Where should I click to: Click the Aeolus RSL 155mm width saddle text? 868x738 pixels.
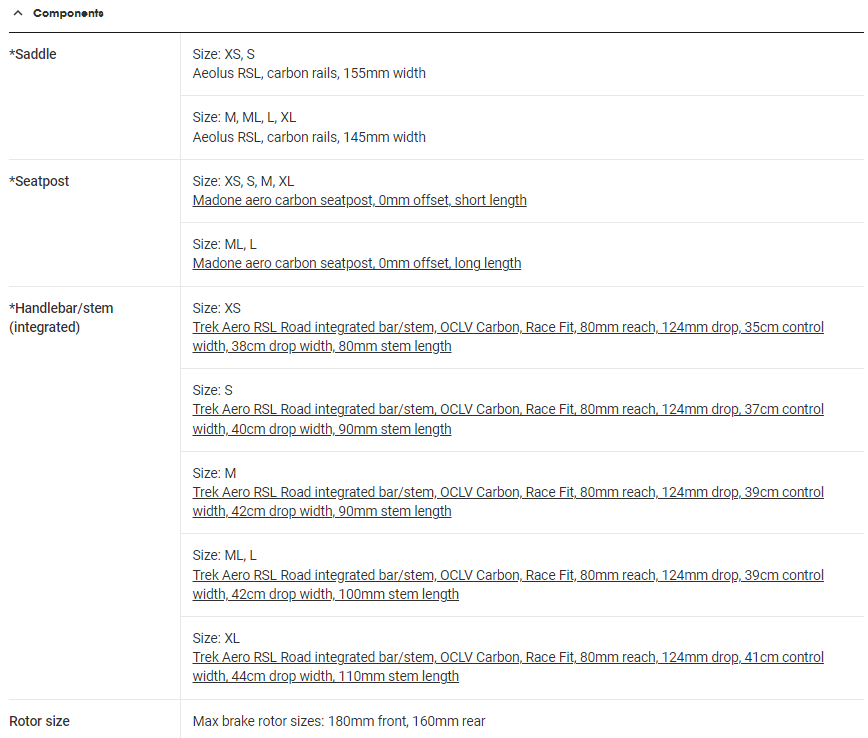[309, 73]
